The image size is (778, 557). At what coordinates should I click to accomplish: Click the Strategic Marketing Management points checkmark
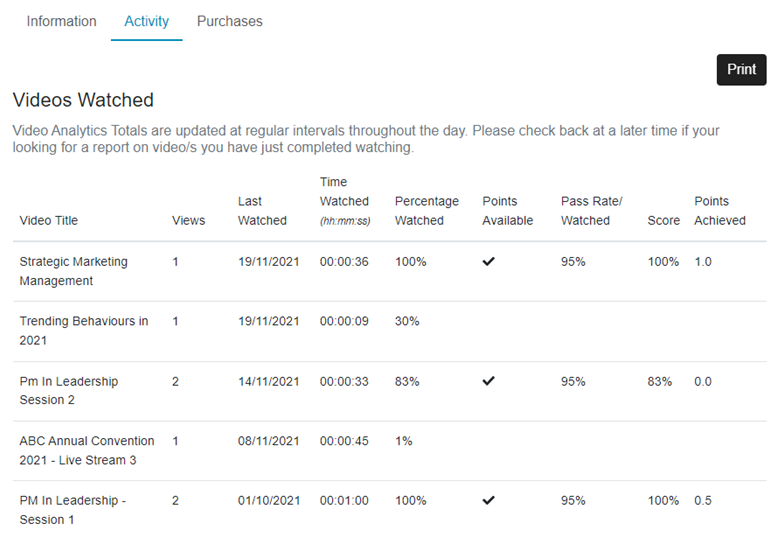489,262
